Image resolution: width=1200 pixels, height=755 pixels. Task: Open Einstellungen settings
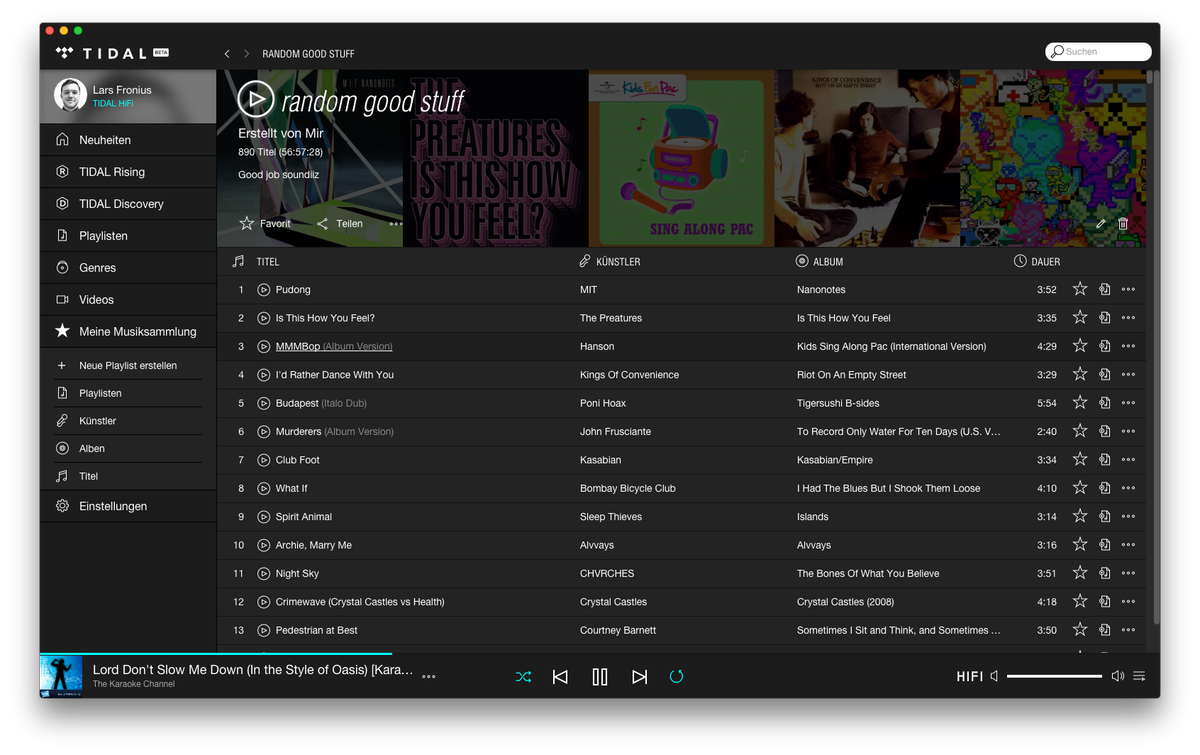[128, 506]
